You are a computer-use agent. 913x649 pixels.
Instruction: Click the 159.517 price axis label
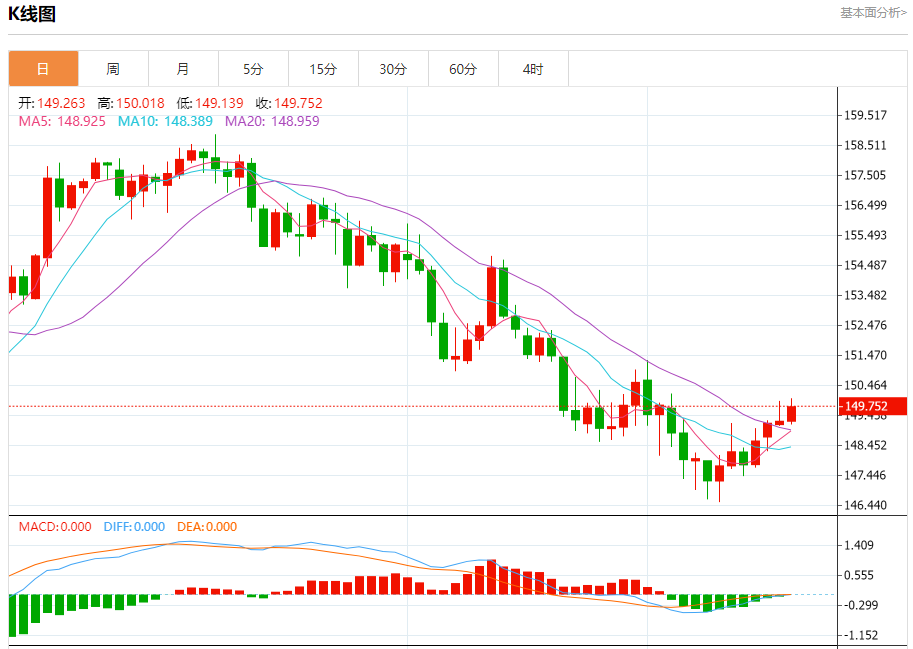865,115
